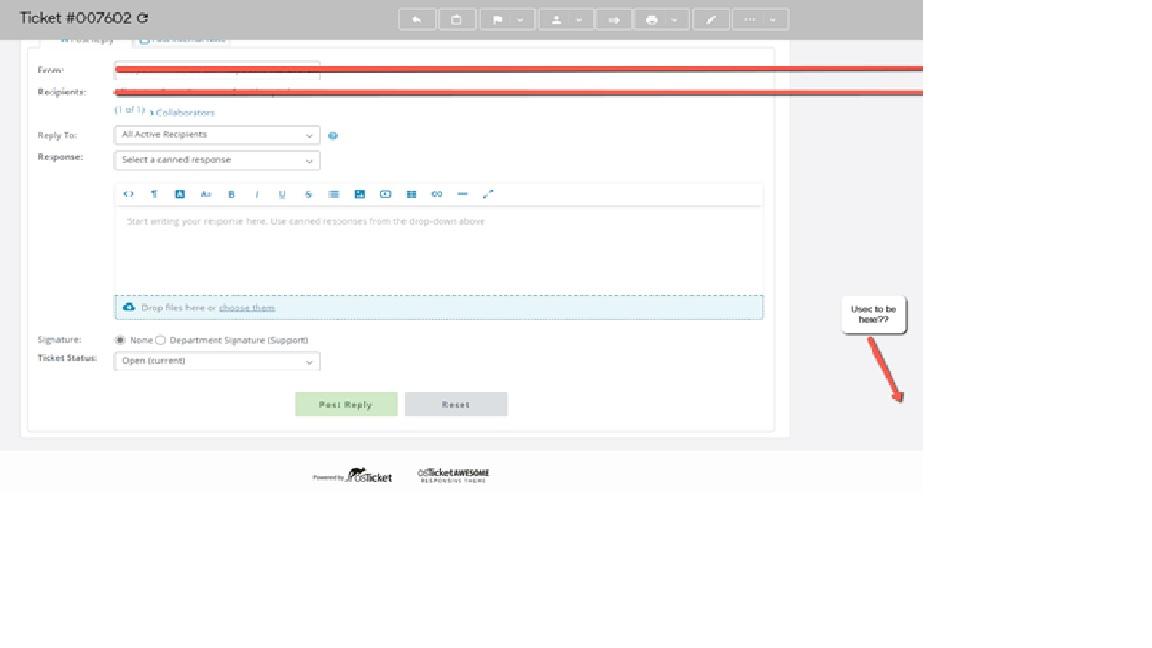Insert a link using editor toolbar

(436, 194)
